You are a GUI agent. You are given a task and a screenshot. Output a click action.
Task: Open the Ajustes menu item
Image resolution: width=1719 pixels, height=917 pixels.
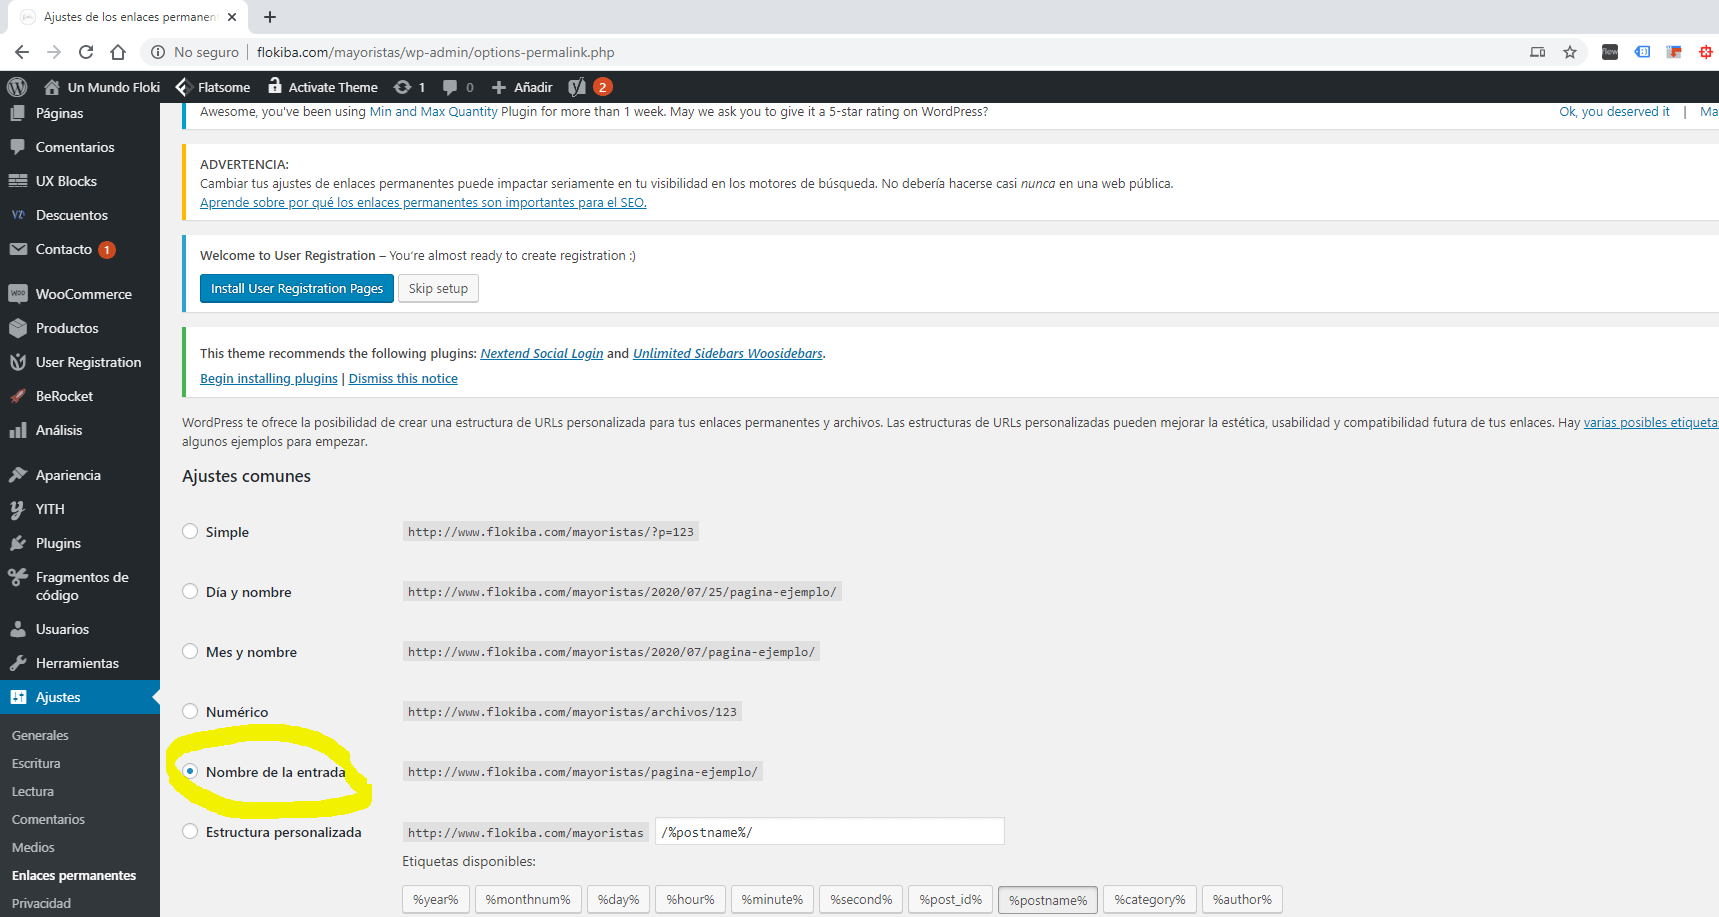(80, 697)
